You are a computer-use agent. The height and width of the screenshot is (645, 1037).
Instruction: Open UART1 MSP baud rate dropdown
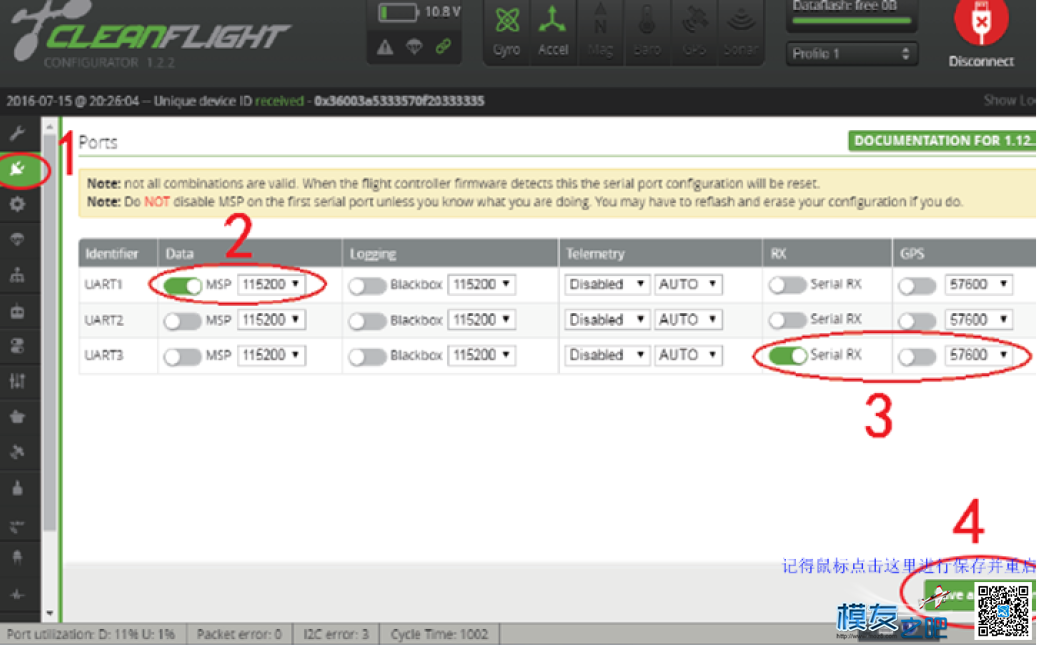pos(271,284)
